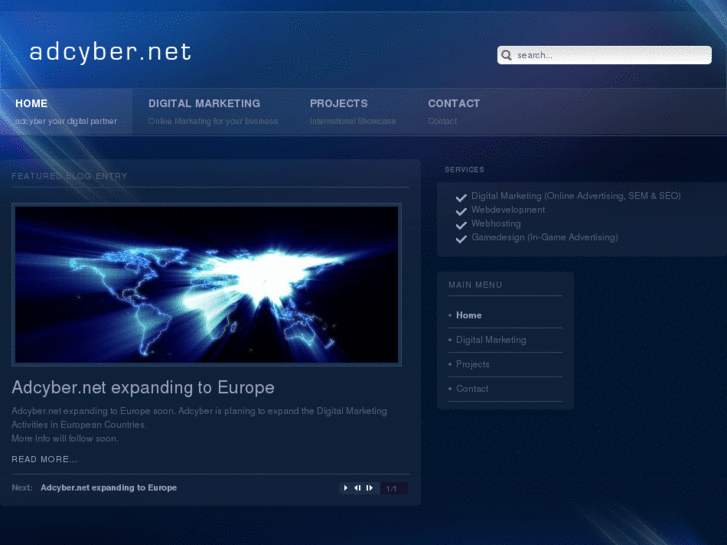Click the slideshow previous button
This screenshot has width=727, height=545.
point(357,488)
